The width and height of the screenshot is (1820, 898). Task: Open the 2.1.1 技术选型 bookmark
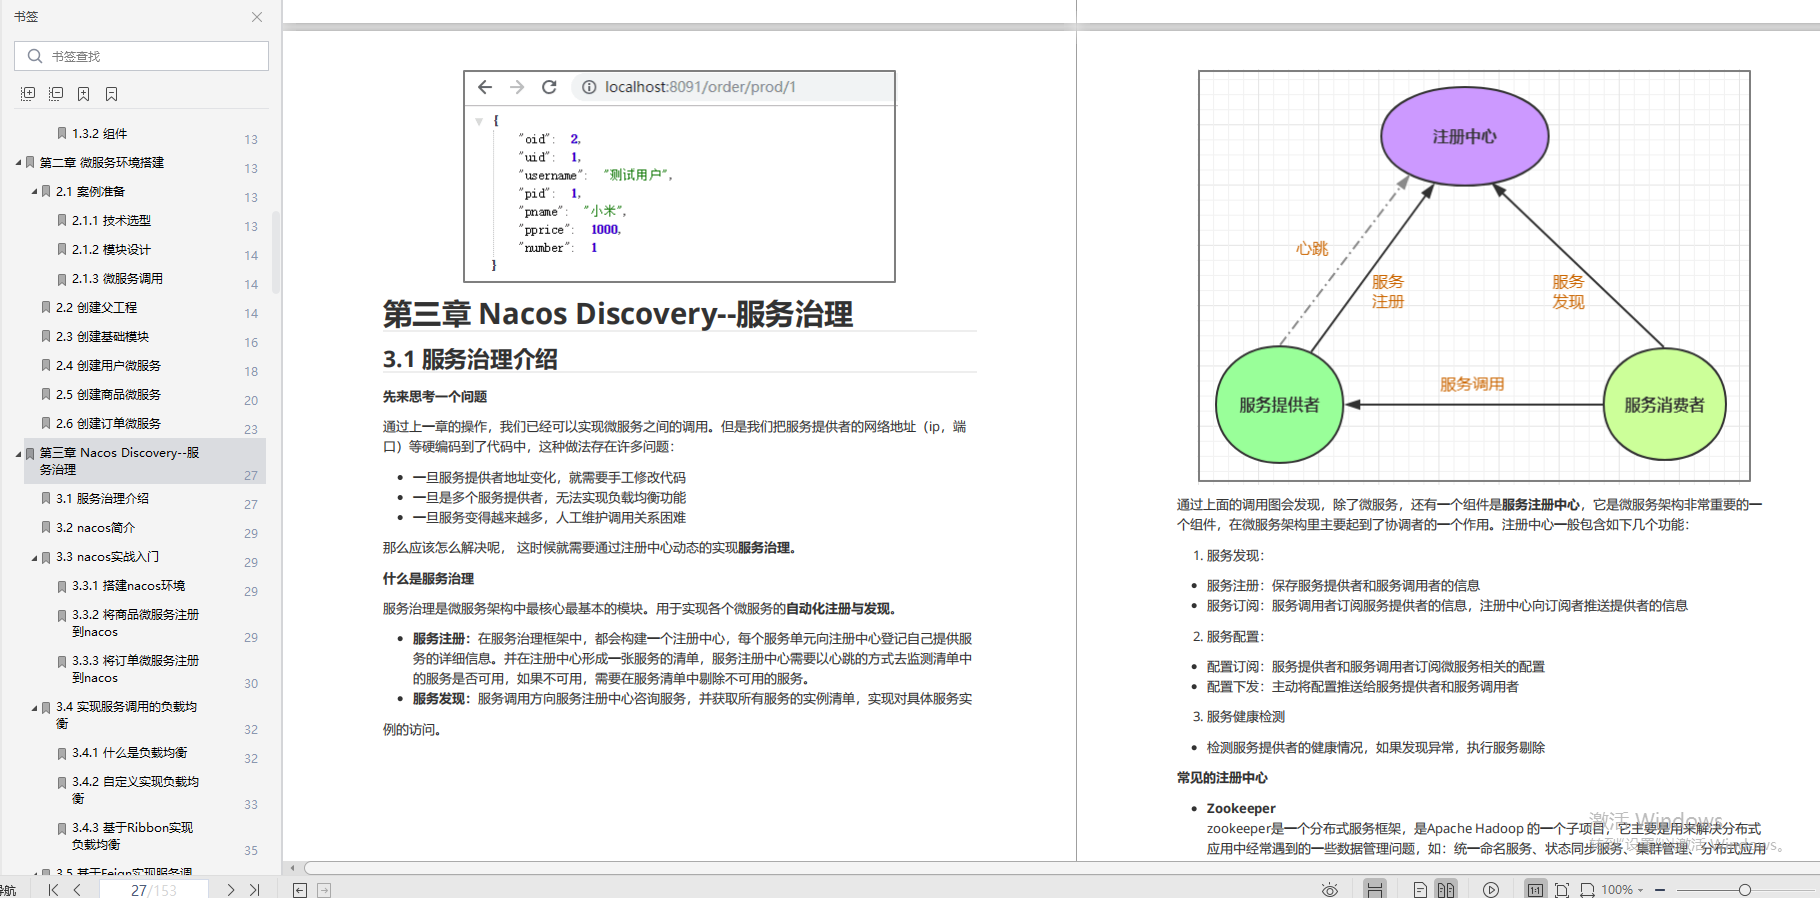111,220
